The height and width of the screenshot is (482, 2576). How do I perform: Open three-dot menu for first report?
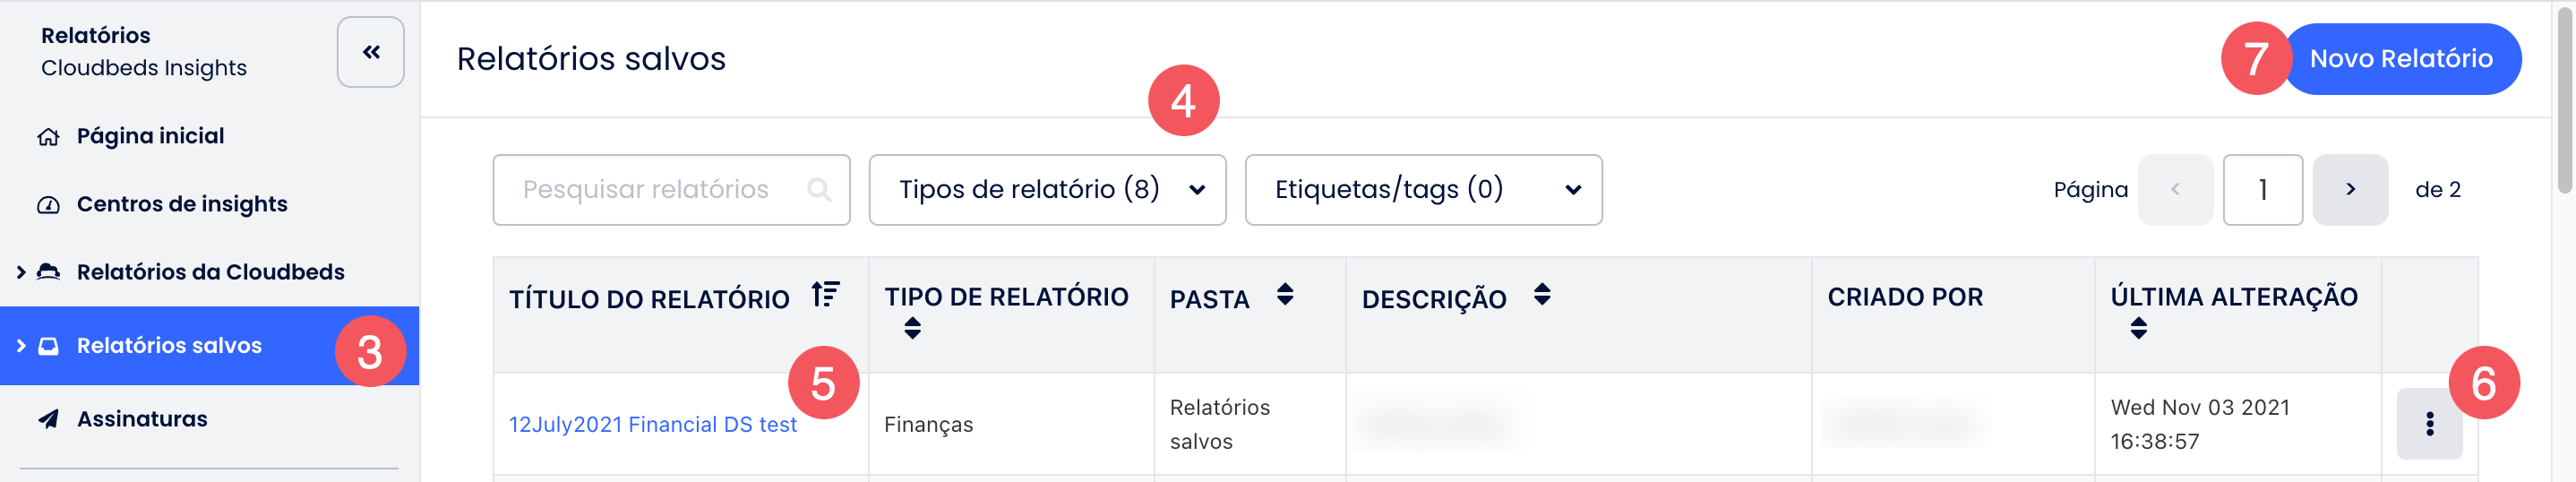pos(2429,424)
